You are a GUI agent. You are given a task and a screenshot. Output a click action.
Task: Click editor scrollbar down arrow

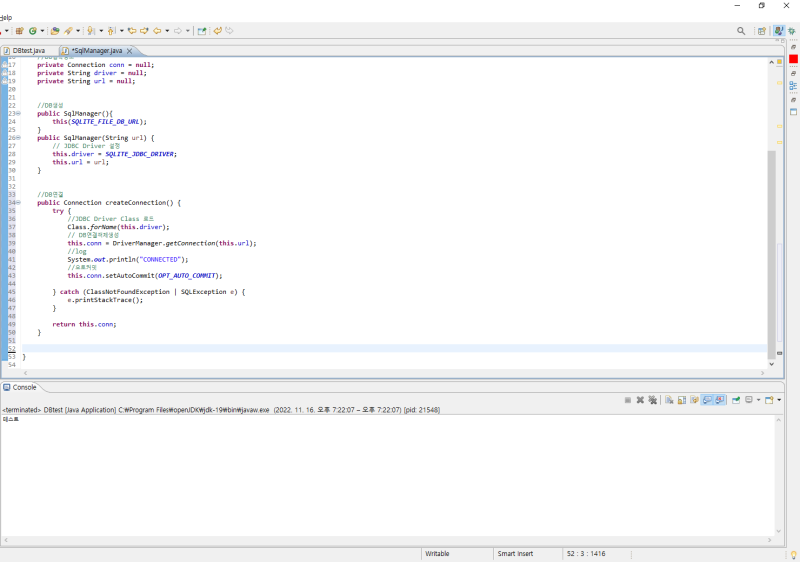pyautogui.click(x=771, y=364)
